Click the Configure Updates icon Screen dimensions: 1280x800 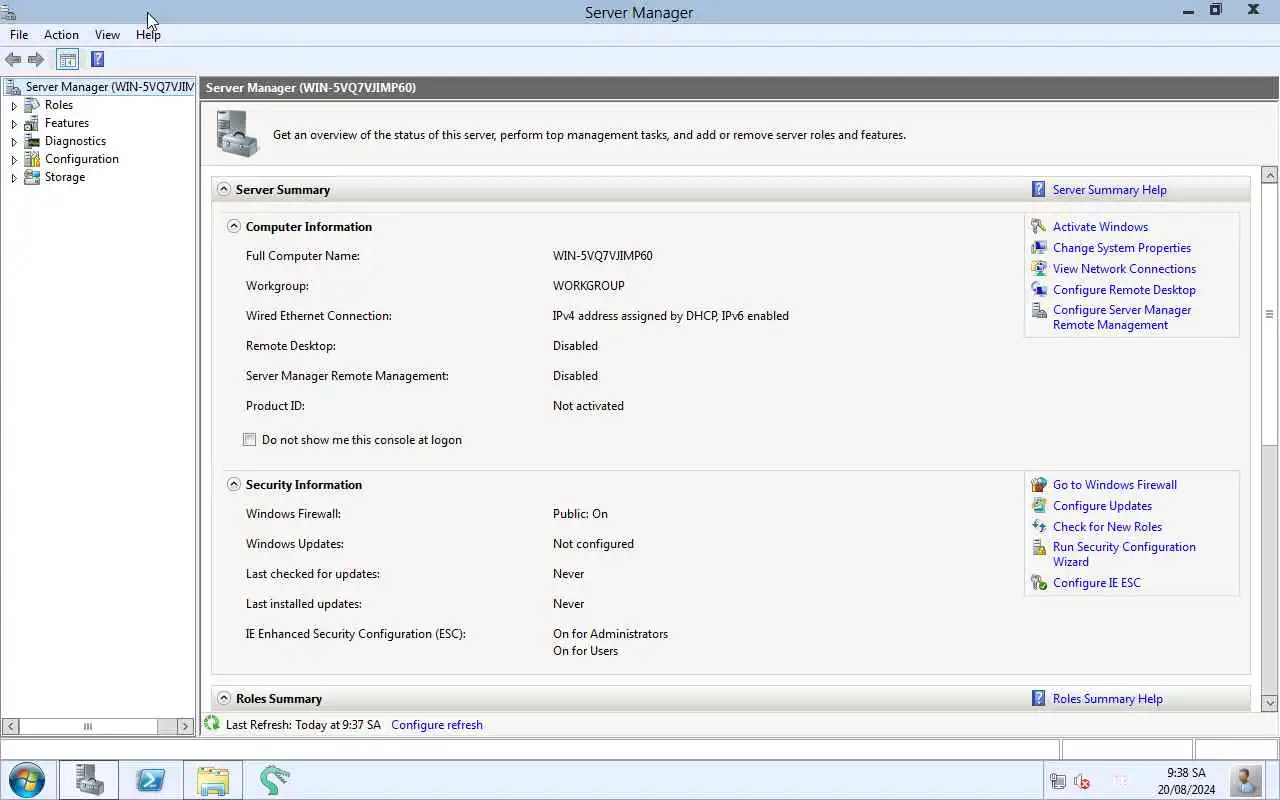1039,506
